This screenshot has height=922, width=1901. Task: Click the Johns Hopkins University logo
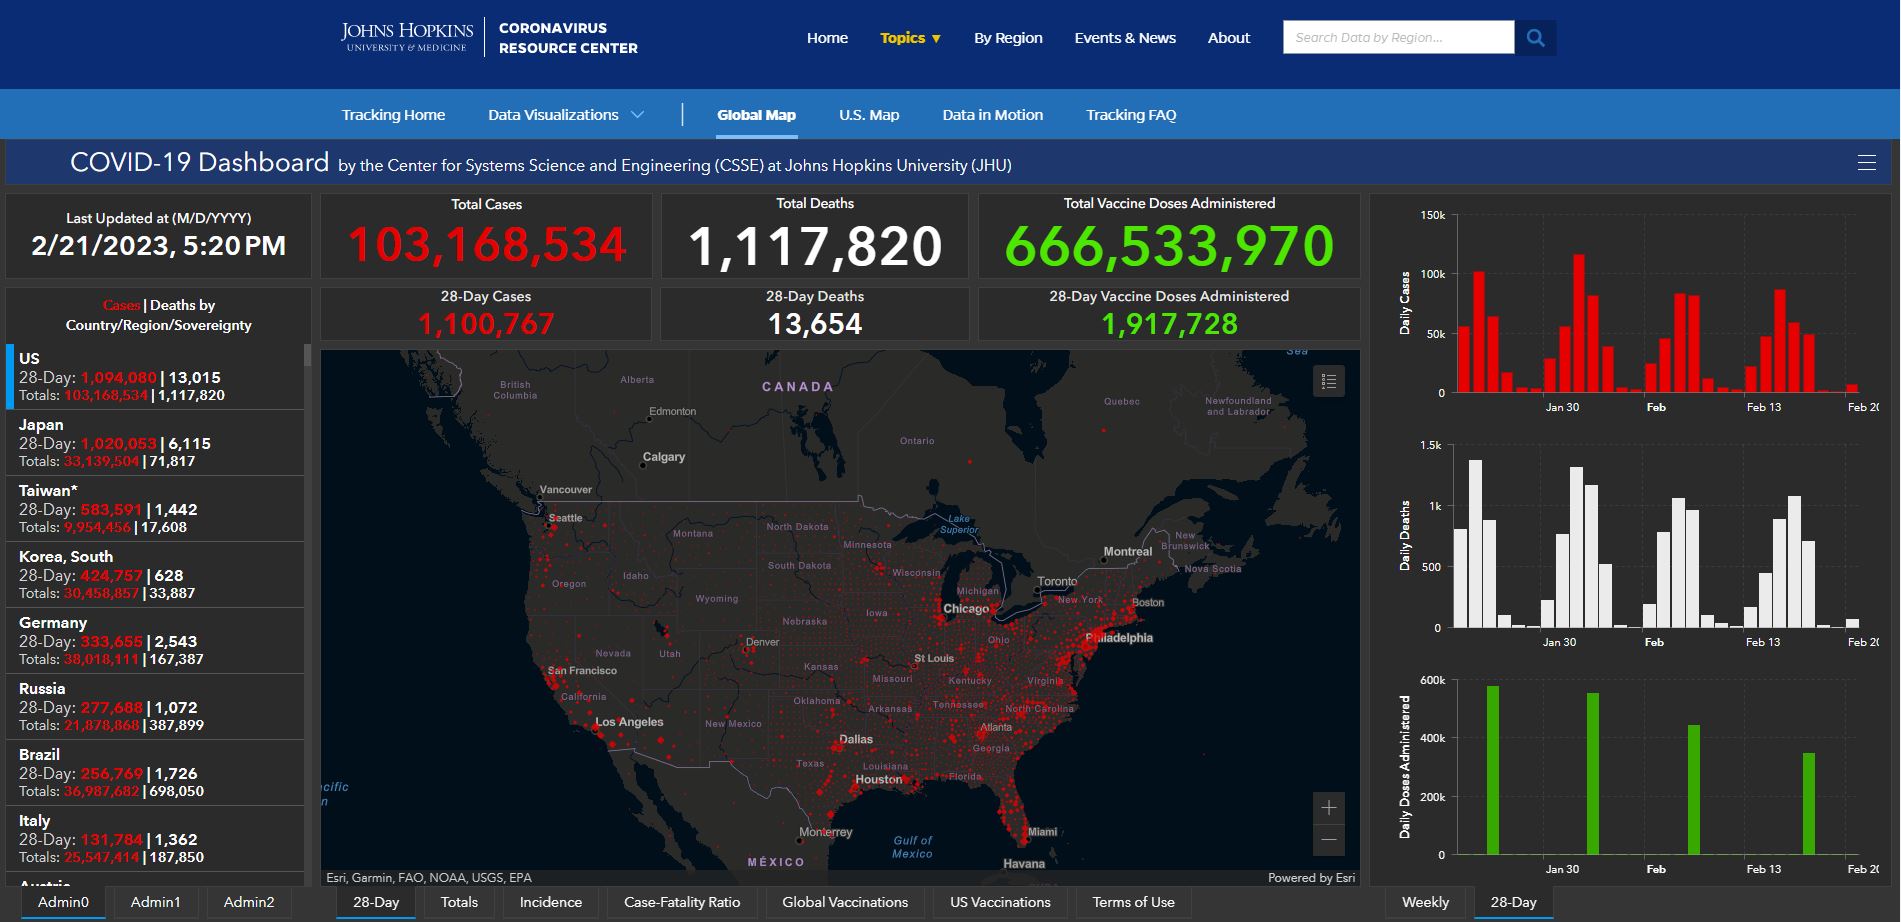tap(407, 37)
